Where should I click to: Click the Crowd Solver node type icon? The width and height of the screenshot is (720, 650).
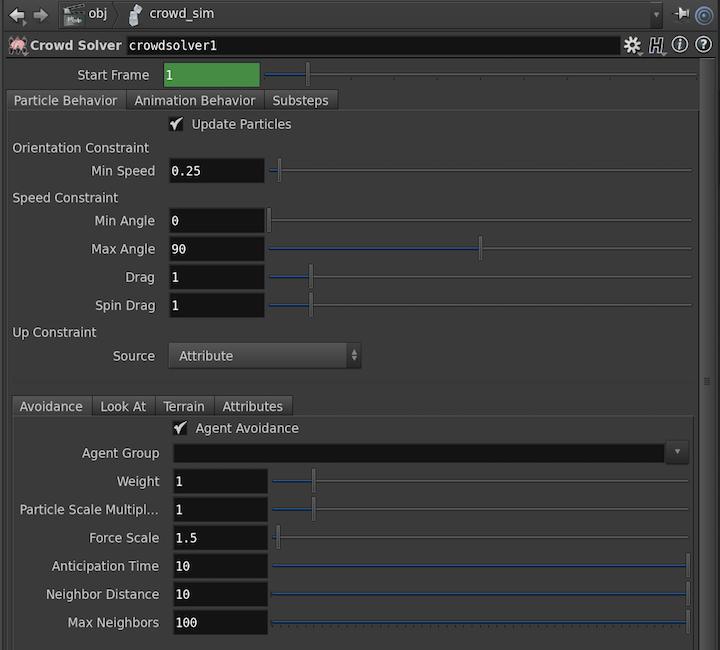[x=17, y=46]
